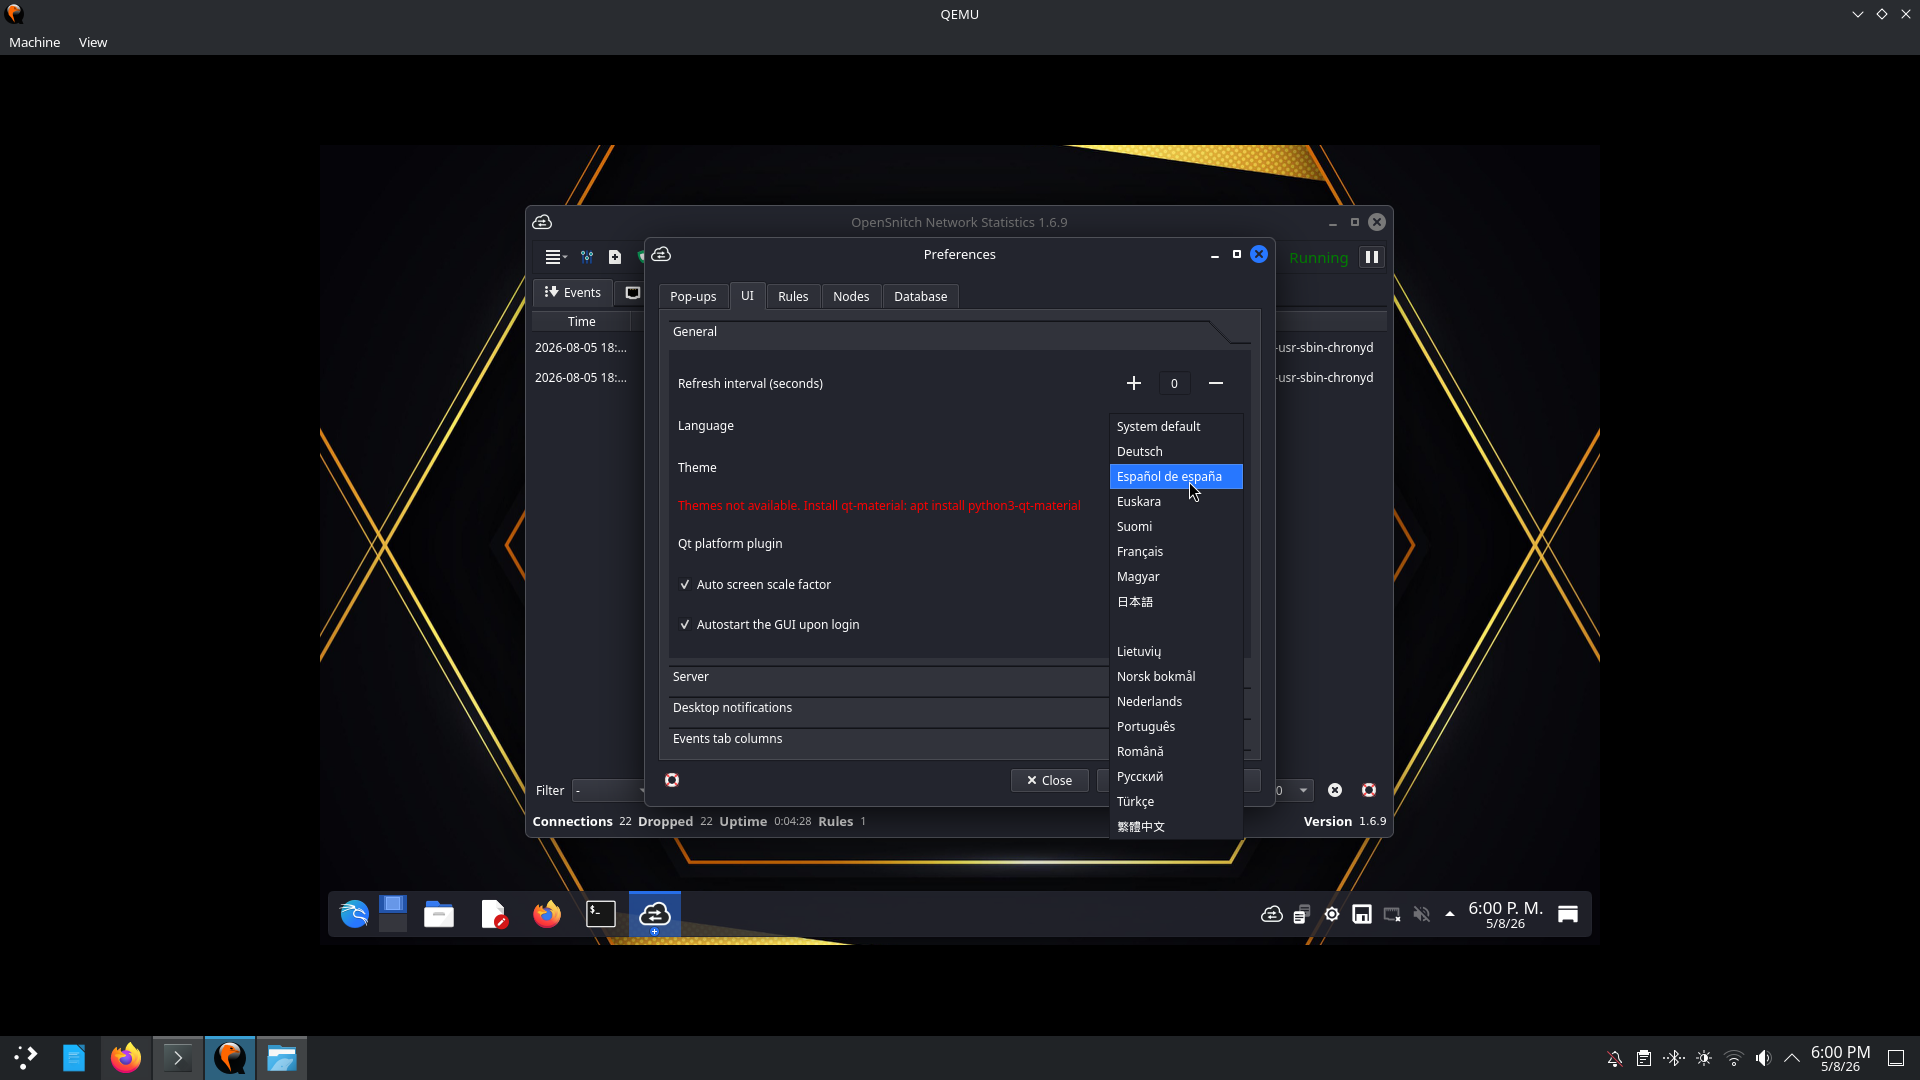Open the help lifebuoy in Preferences dialog
The height and width of the screenshot is (1080, 1920).
click(x=672, y=780)
